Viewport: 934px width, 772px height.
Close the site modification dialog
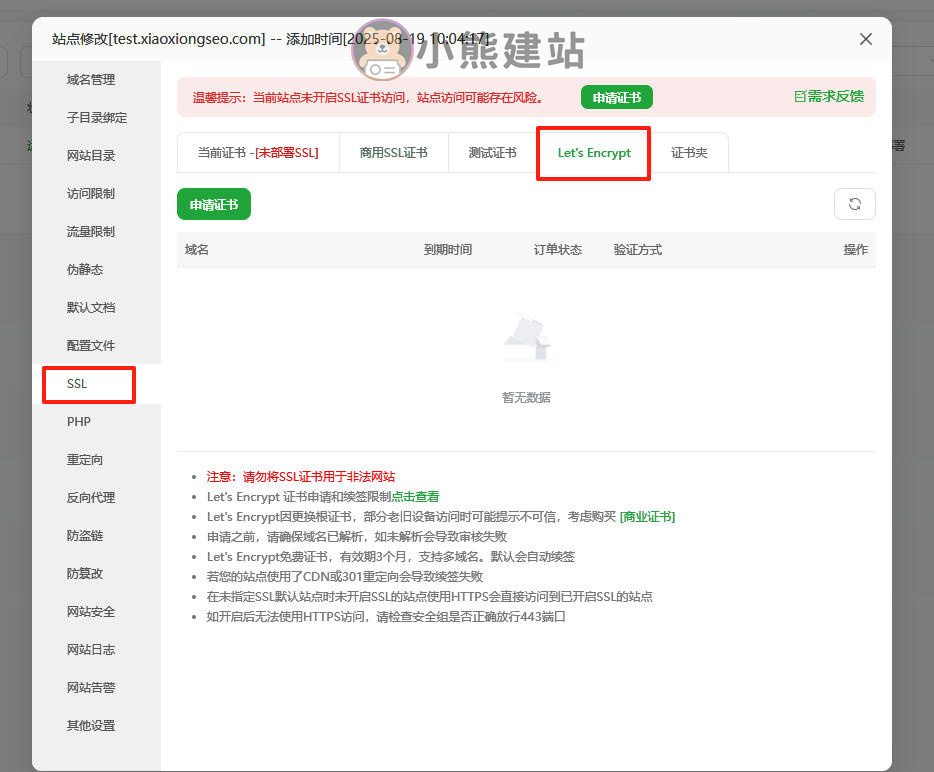pyautogui.click(x=866, y=39)
